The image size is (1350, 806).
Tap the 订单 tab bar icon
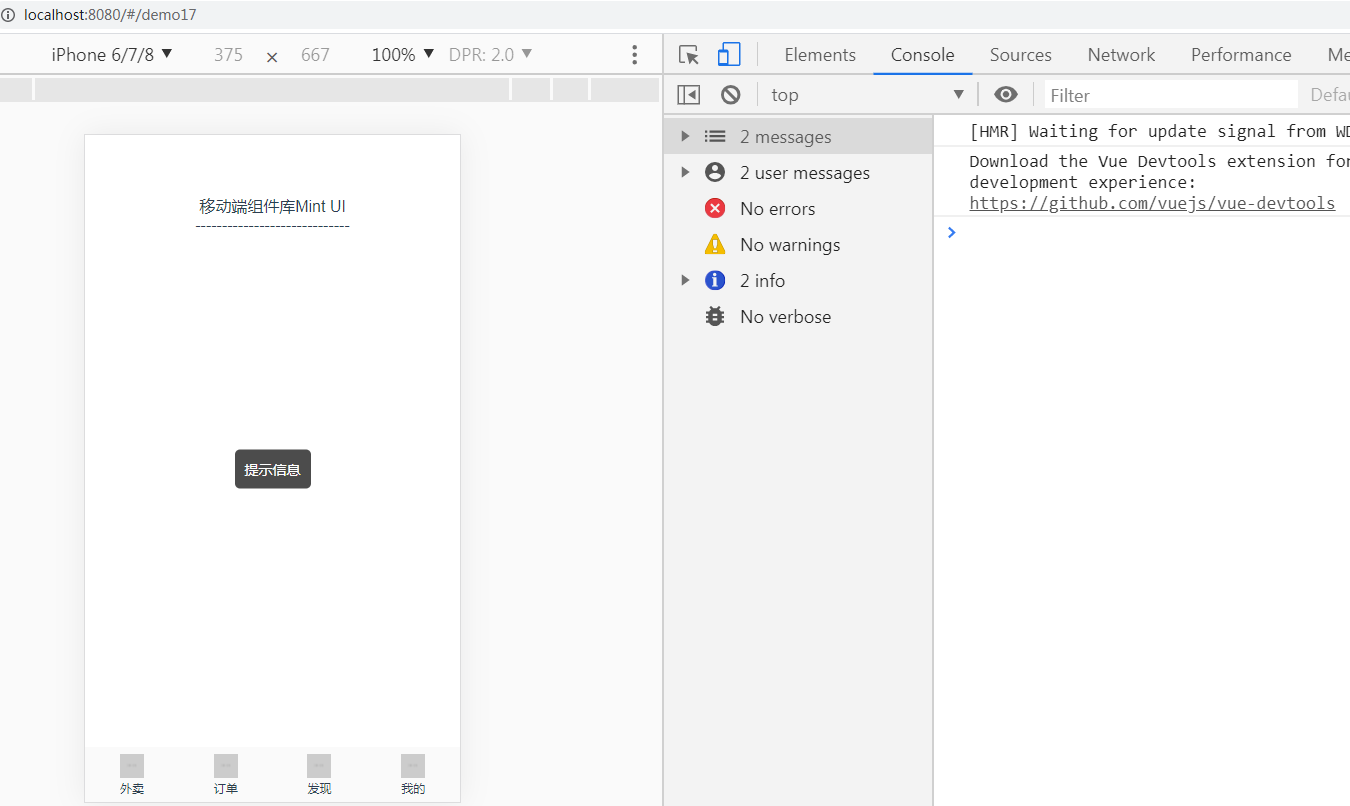point(226,766)
